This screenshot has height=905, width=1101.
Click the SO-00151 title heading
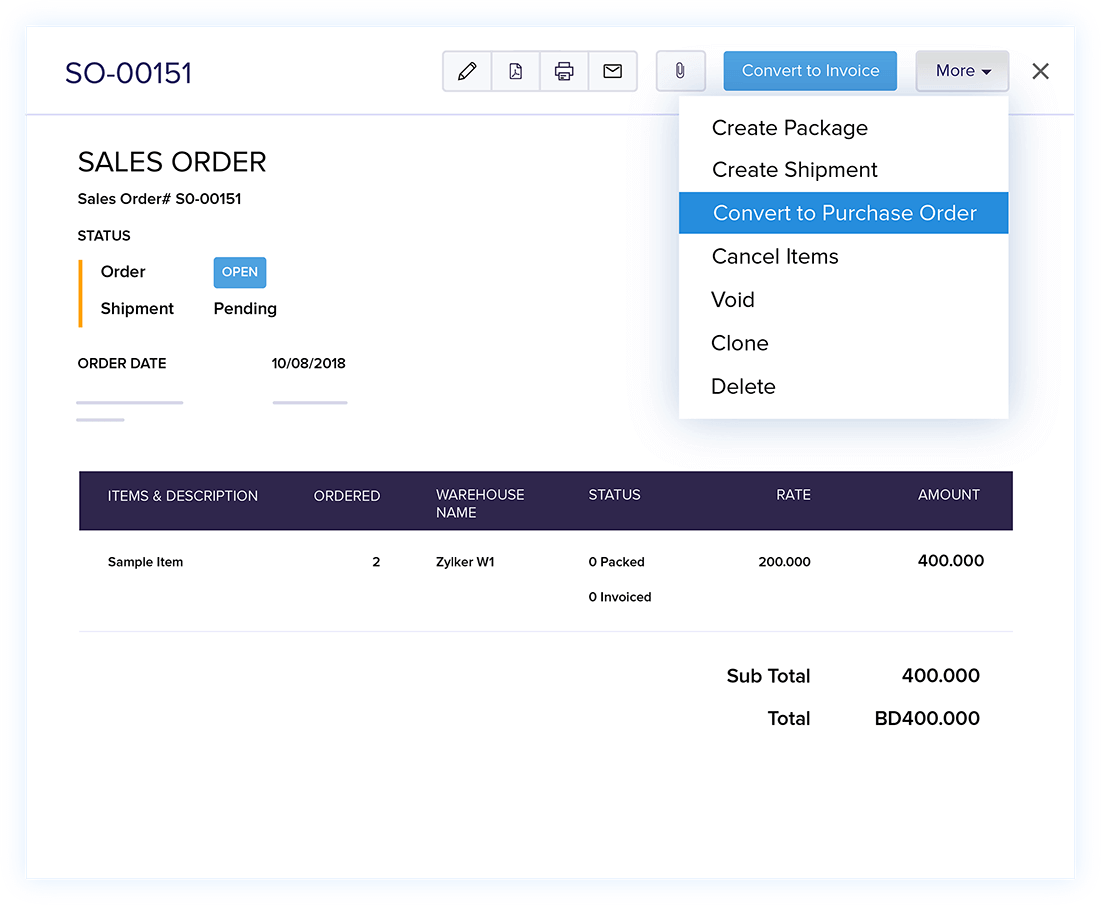coord(128,73)
